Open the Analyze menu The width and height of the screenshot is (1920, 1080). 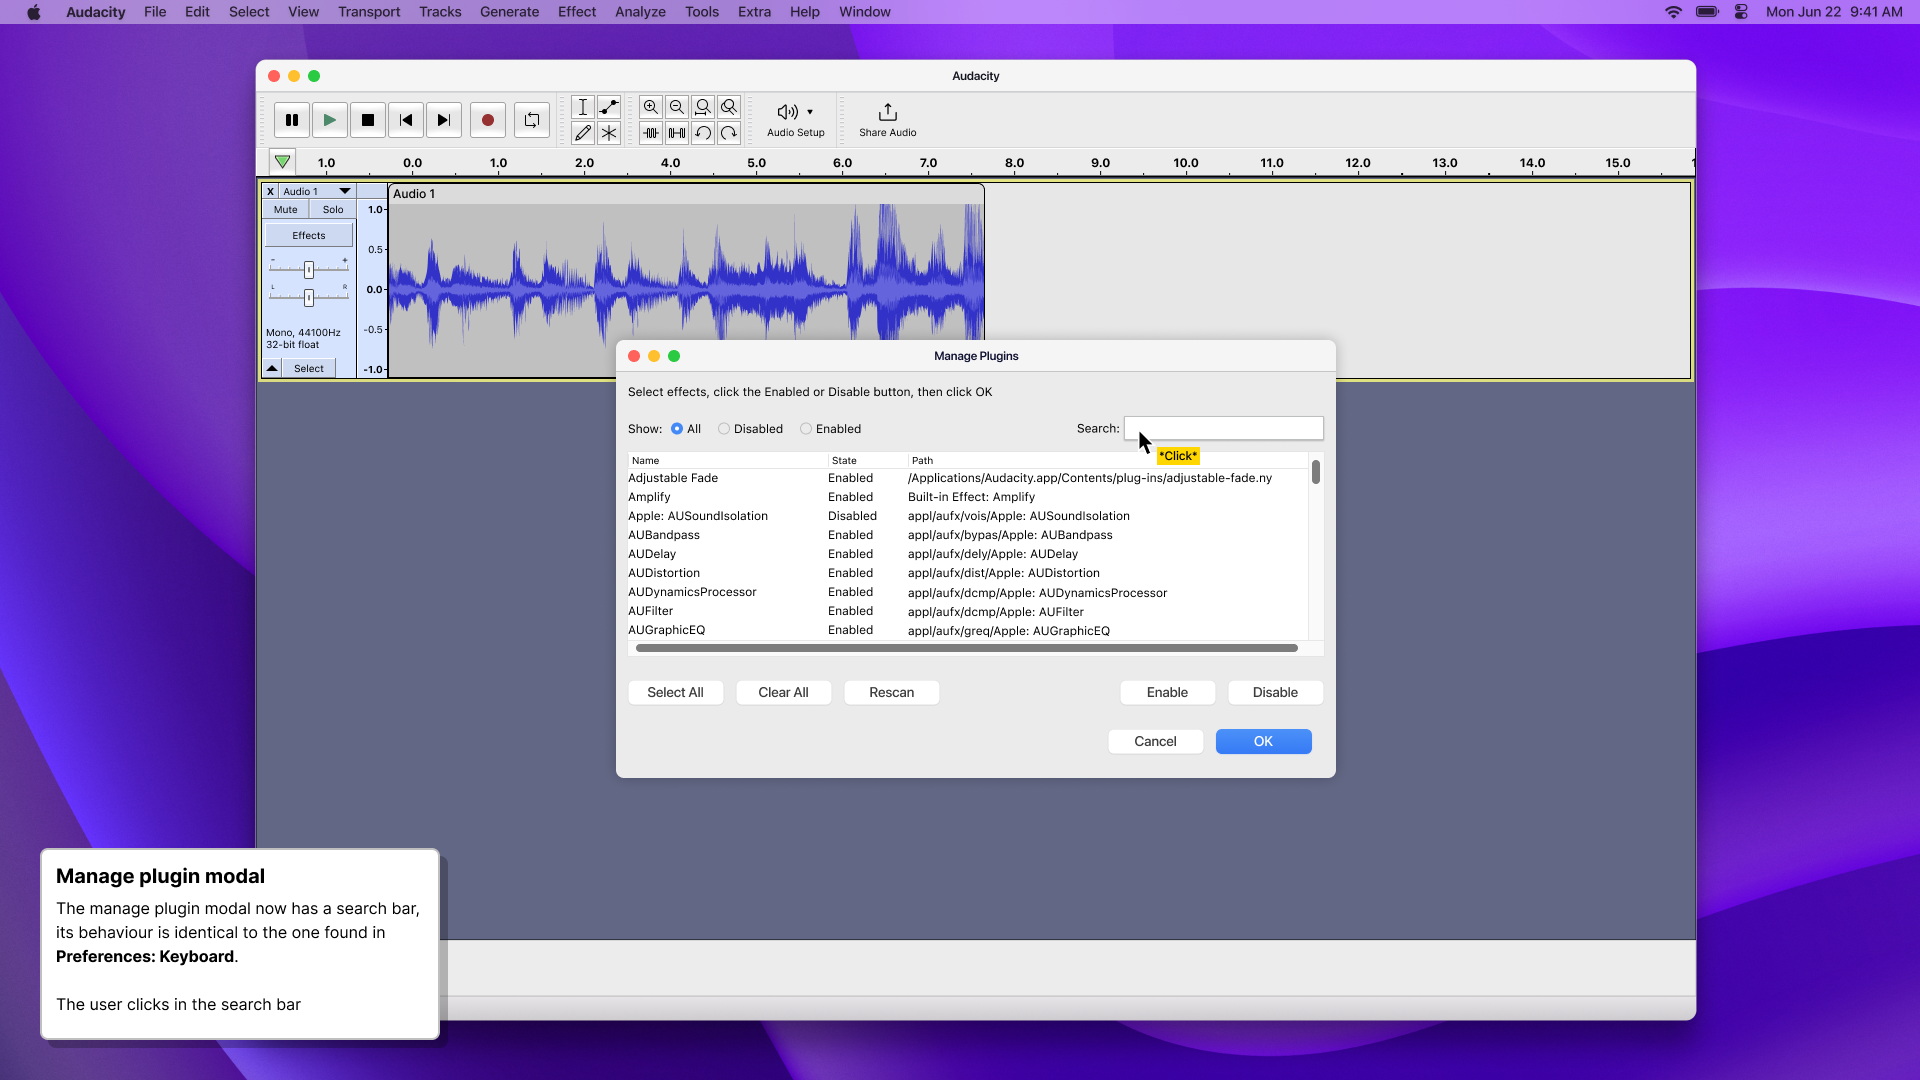tap(640, 12)
